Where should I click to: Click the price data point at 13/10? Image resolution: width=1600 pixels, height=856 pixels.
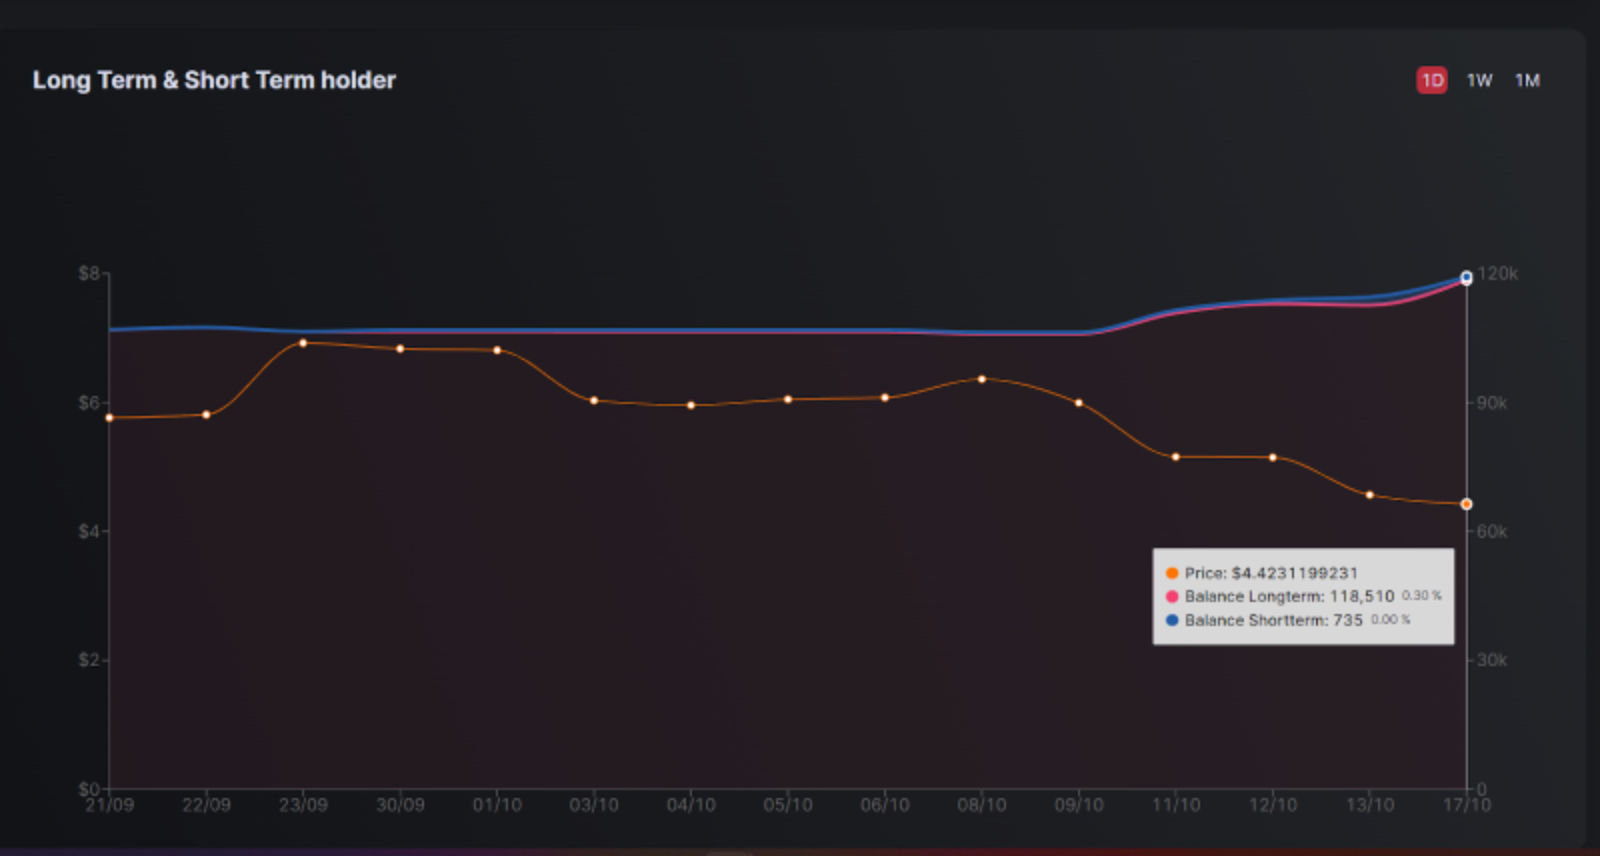tap(1369, 495)
